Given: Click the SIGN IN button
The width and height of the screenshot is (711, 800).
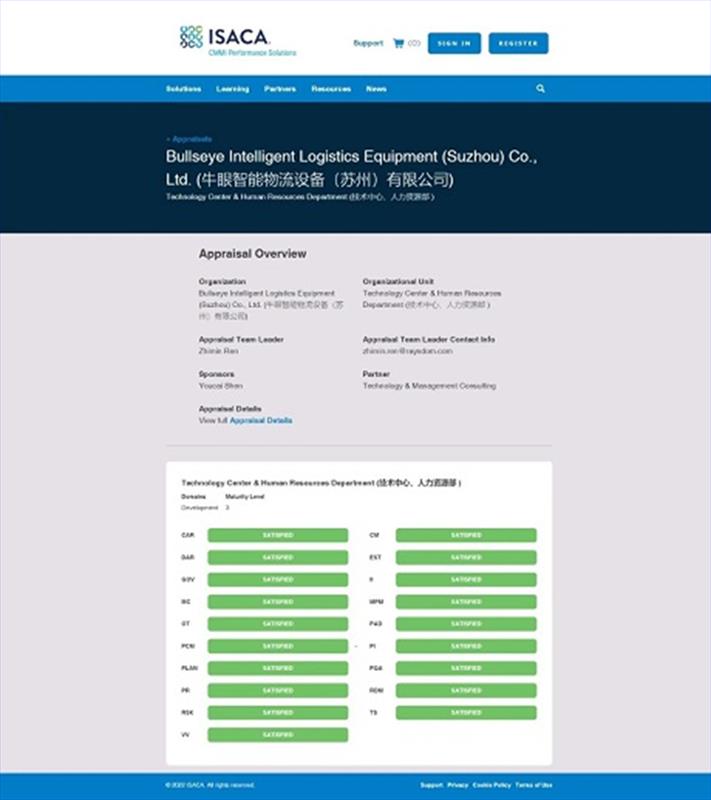Looking at the screenshot, I should (454, 43).
